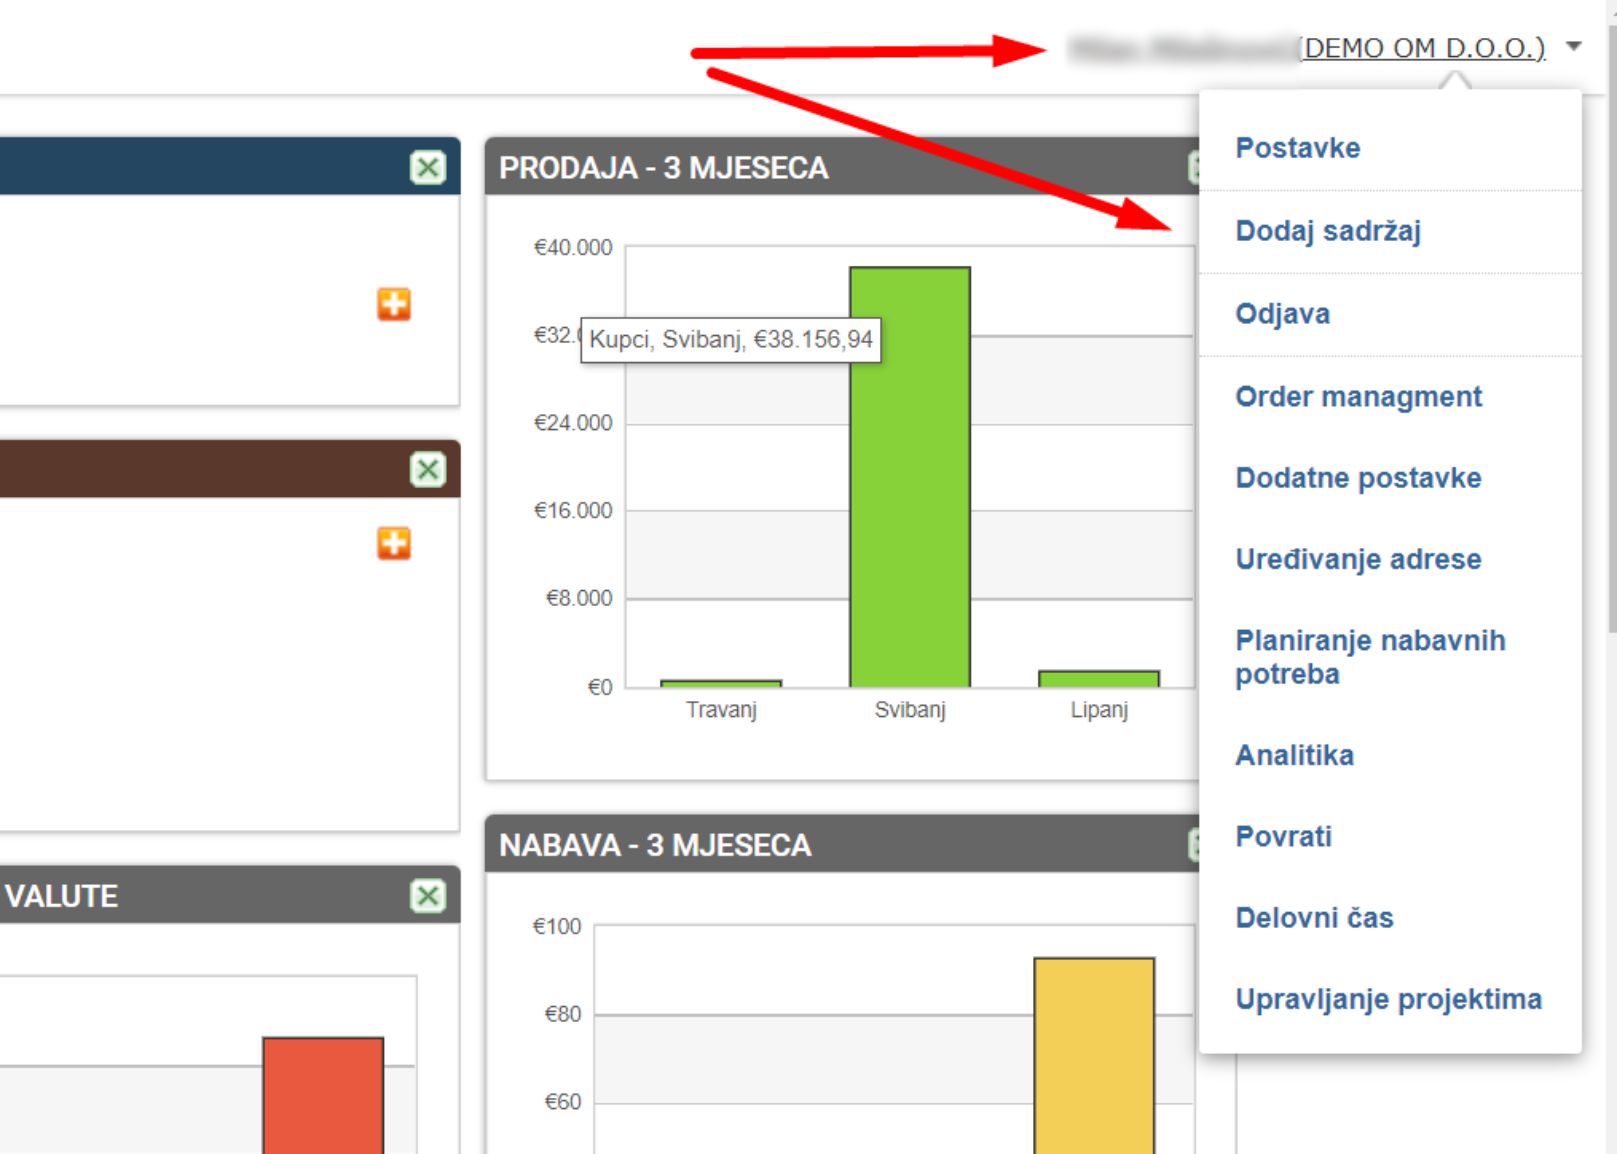Open Uređivanje adrese menu entry
The width and height of the screenshot is (1617, 1154).
1358,559
